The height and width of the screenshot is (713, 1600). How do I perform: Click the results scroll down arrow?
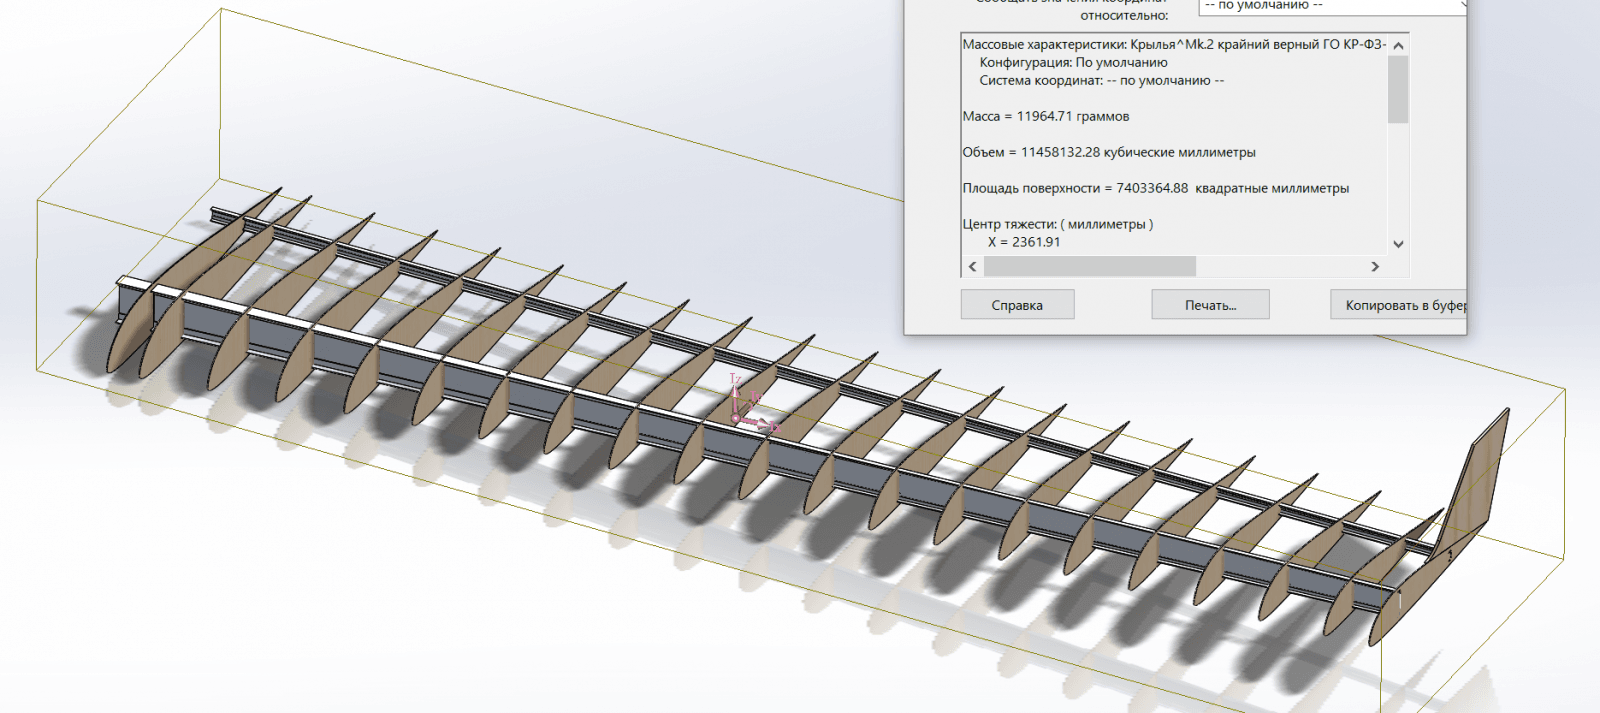pos(1398,244)
